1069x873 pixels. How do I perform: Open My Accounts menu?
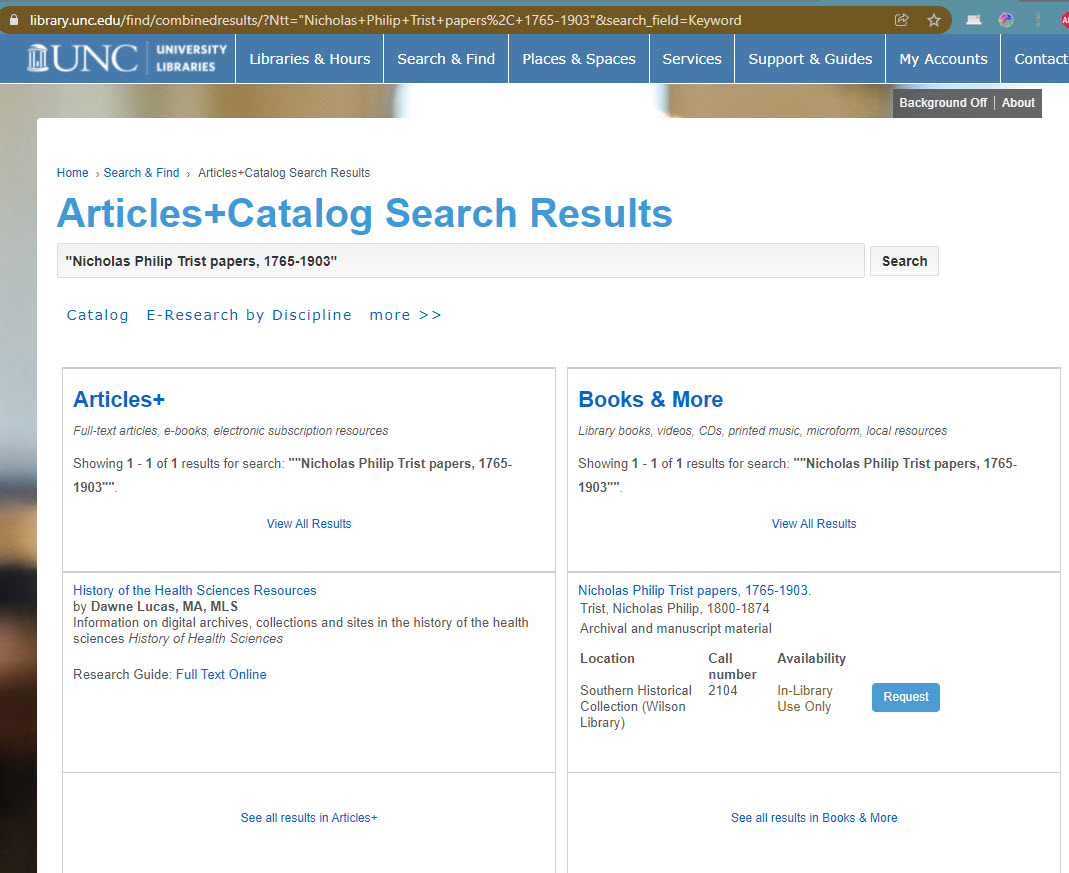pos(943,59)
